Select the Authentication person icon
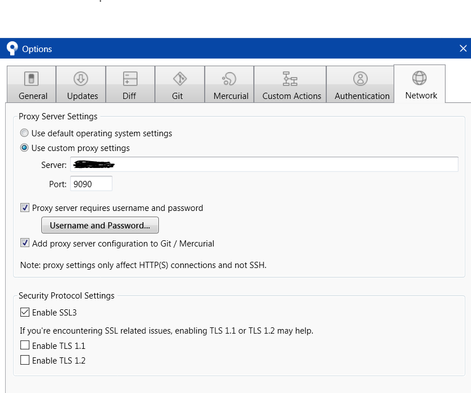471x393 pixels. 360,79
